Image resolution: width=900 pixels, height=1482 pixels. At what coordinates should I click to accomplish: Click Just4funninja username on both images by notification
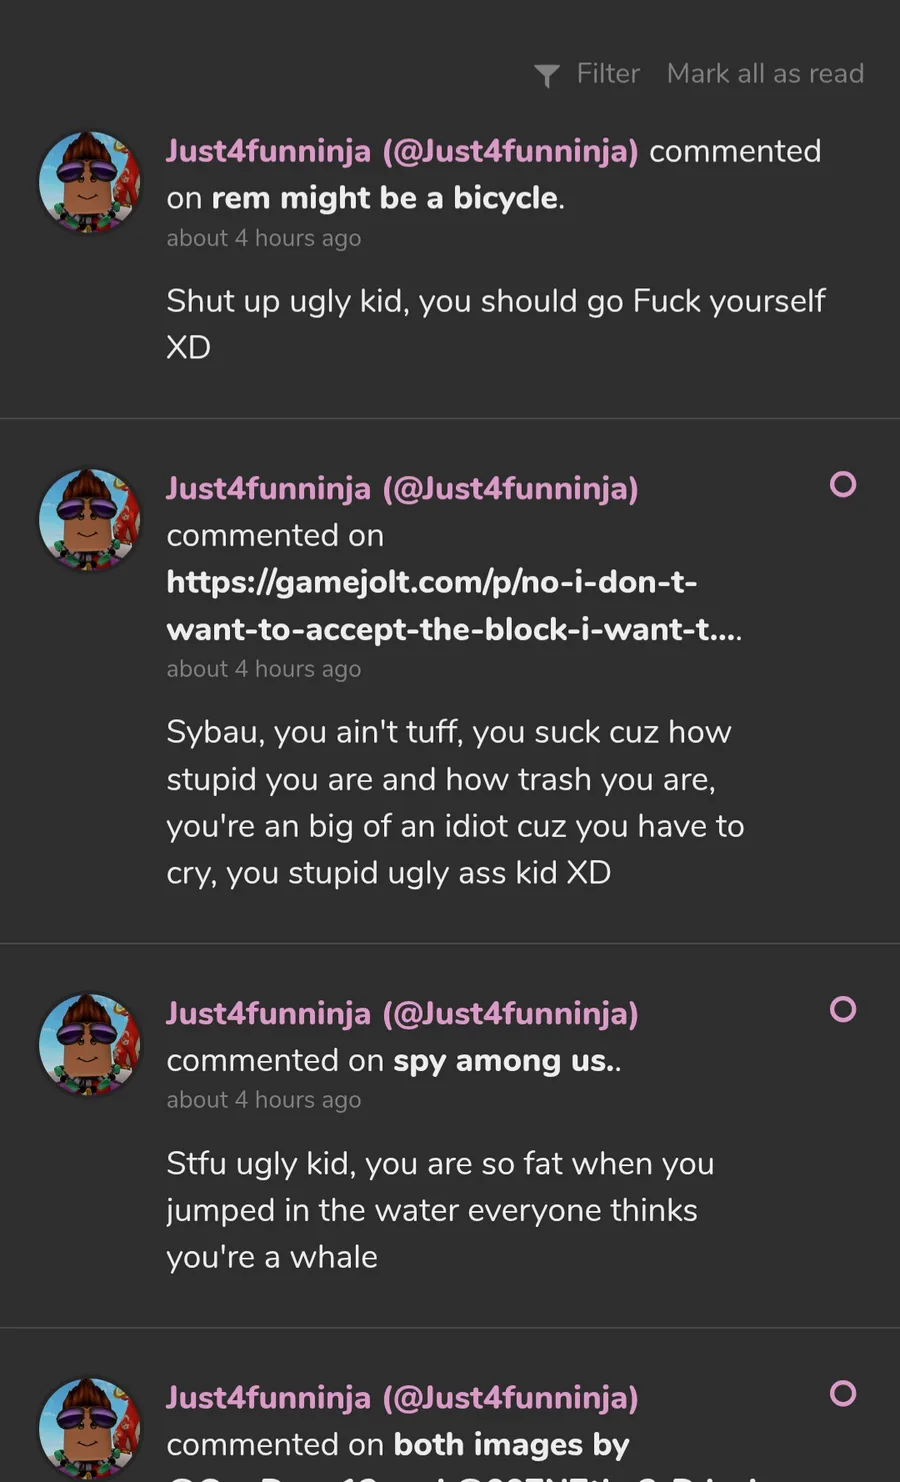[402, 1398]
